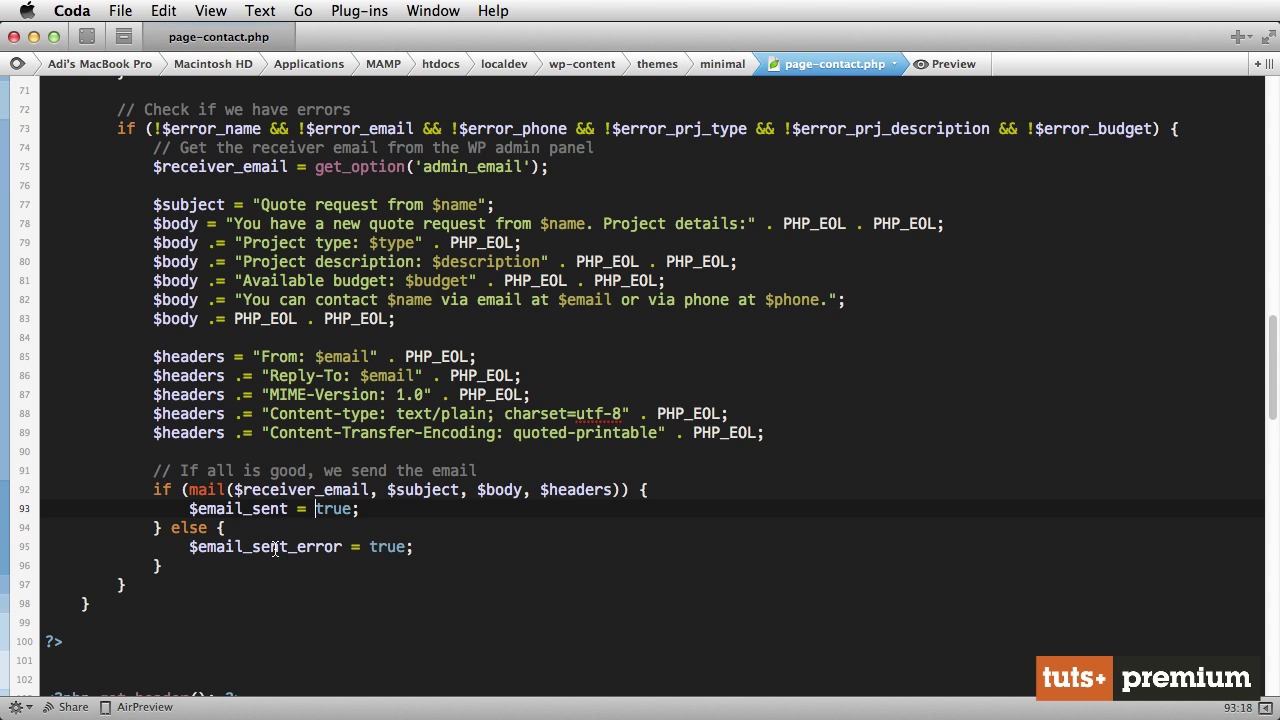The image size is (1280, 720).
Task: Click the '?>' closing tag on line 100
Action: [53, 642]
